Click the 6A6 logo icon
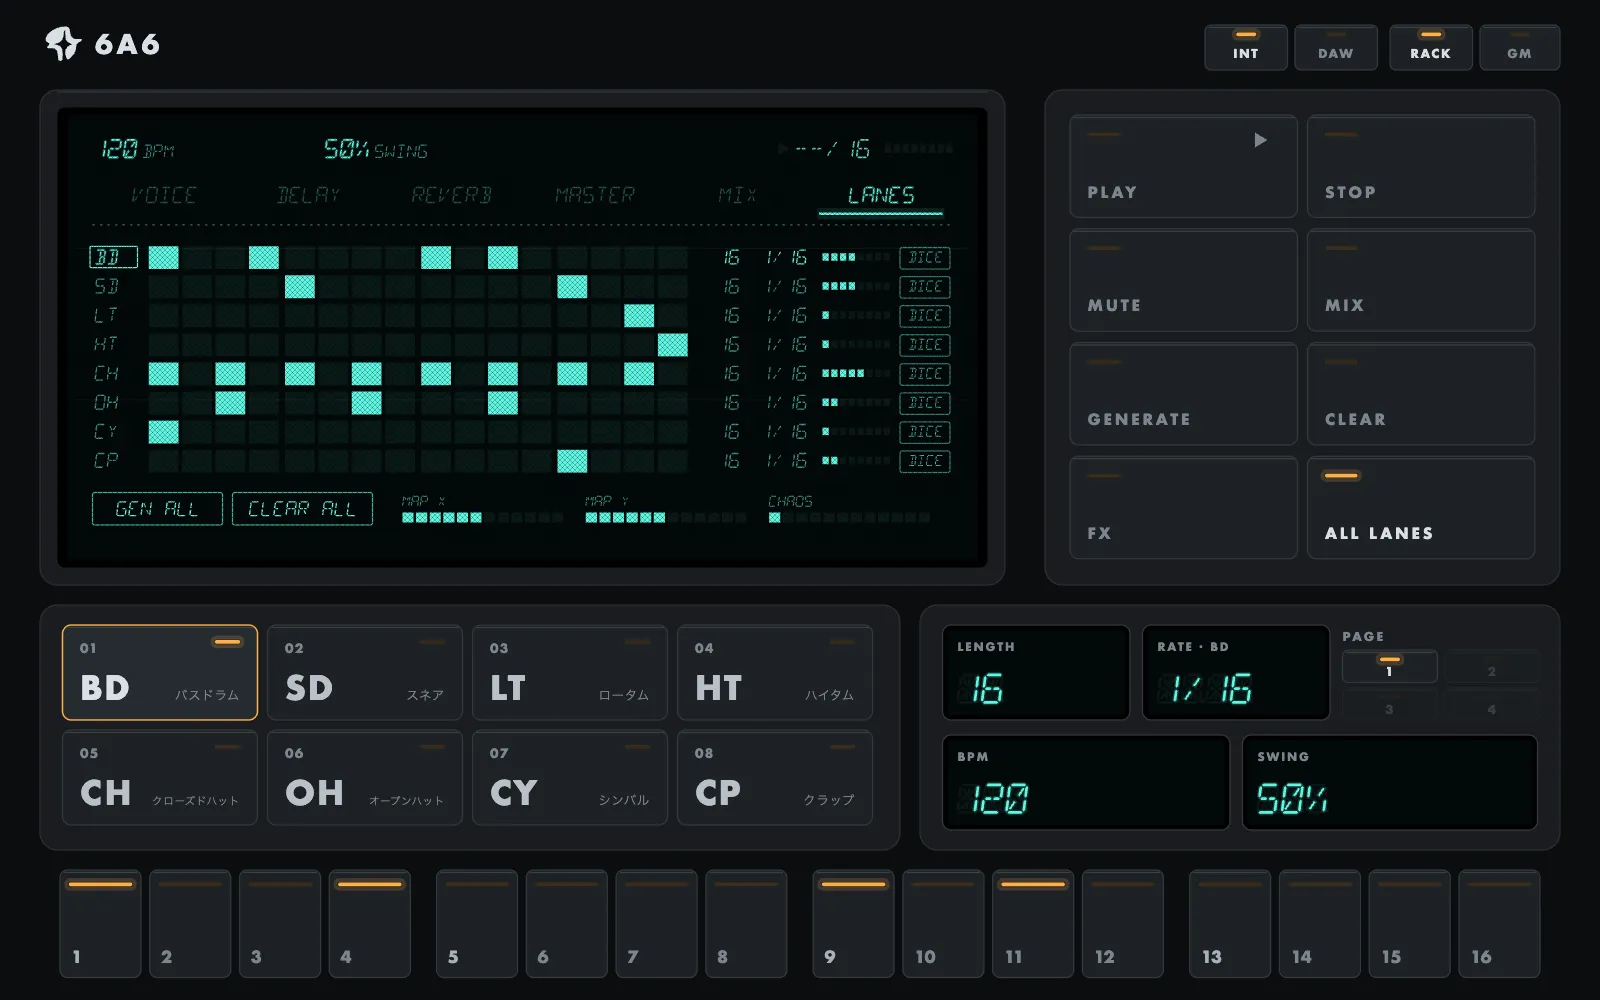This screenshot has width=1600, height=1000. (x=63, y=43)
